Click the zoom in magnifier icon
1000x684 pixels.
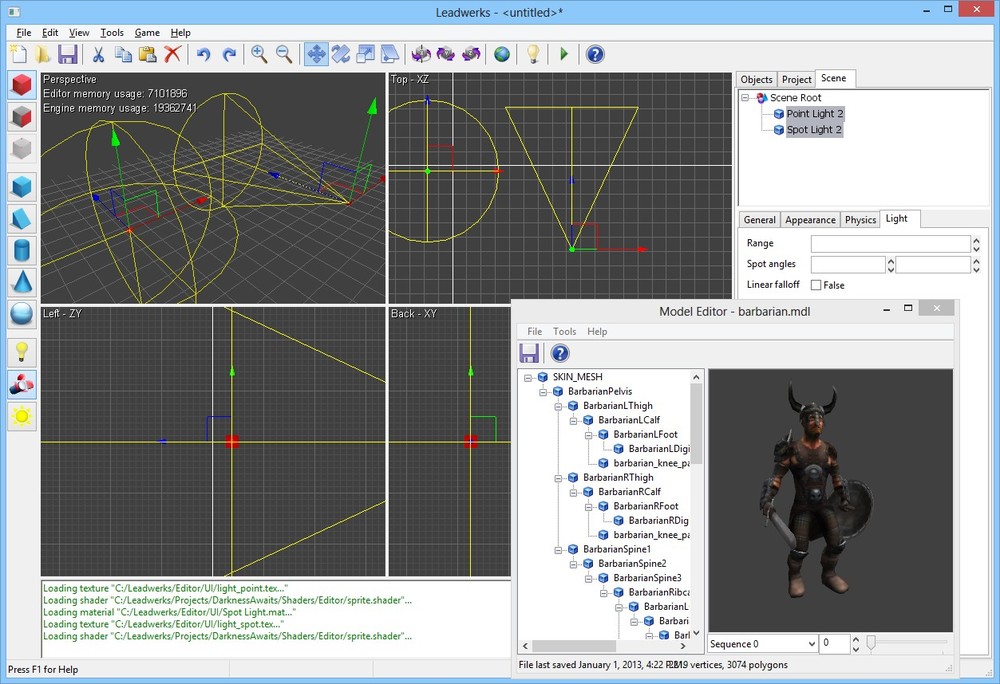[259, 54]
